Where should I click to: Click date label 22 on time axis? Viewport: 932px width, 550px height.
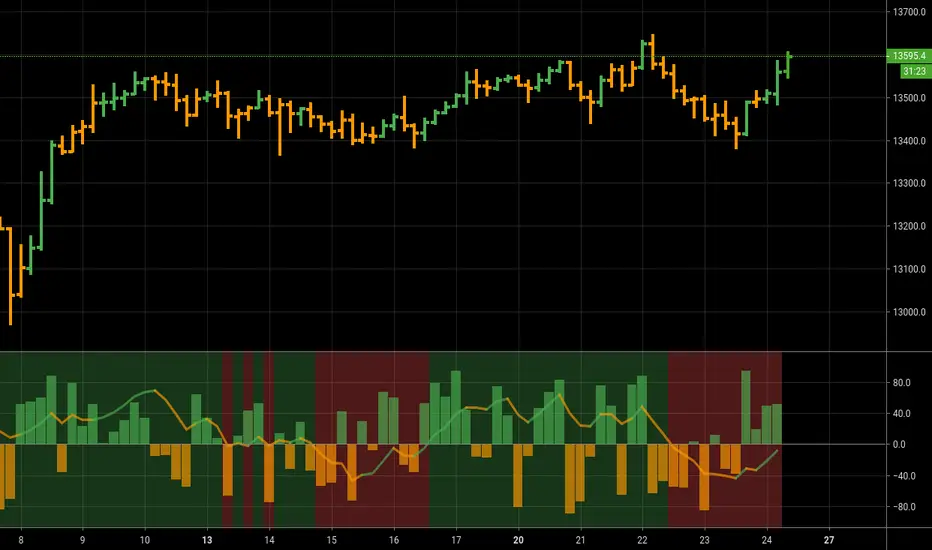coord(642,540)
